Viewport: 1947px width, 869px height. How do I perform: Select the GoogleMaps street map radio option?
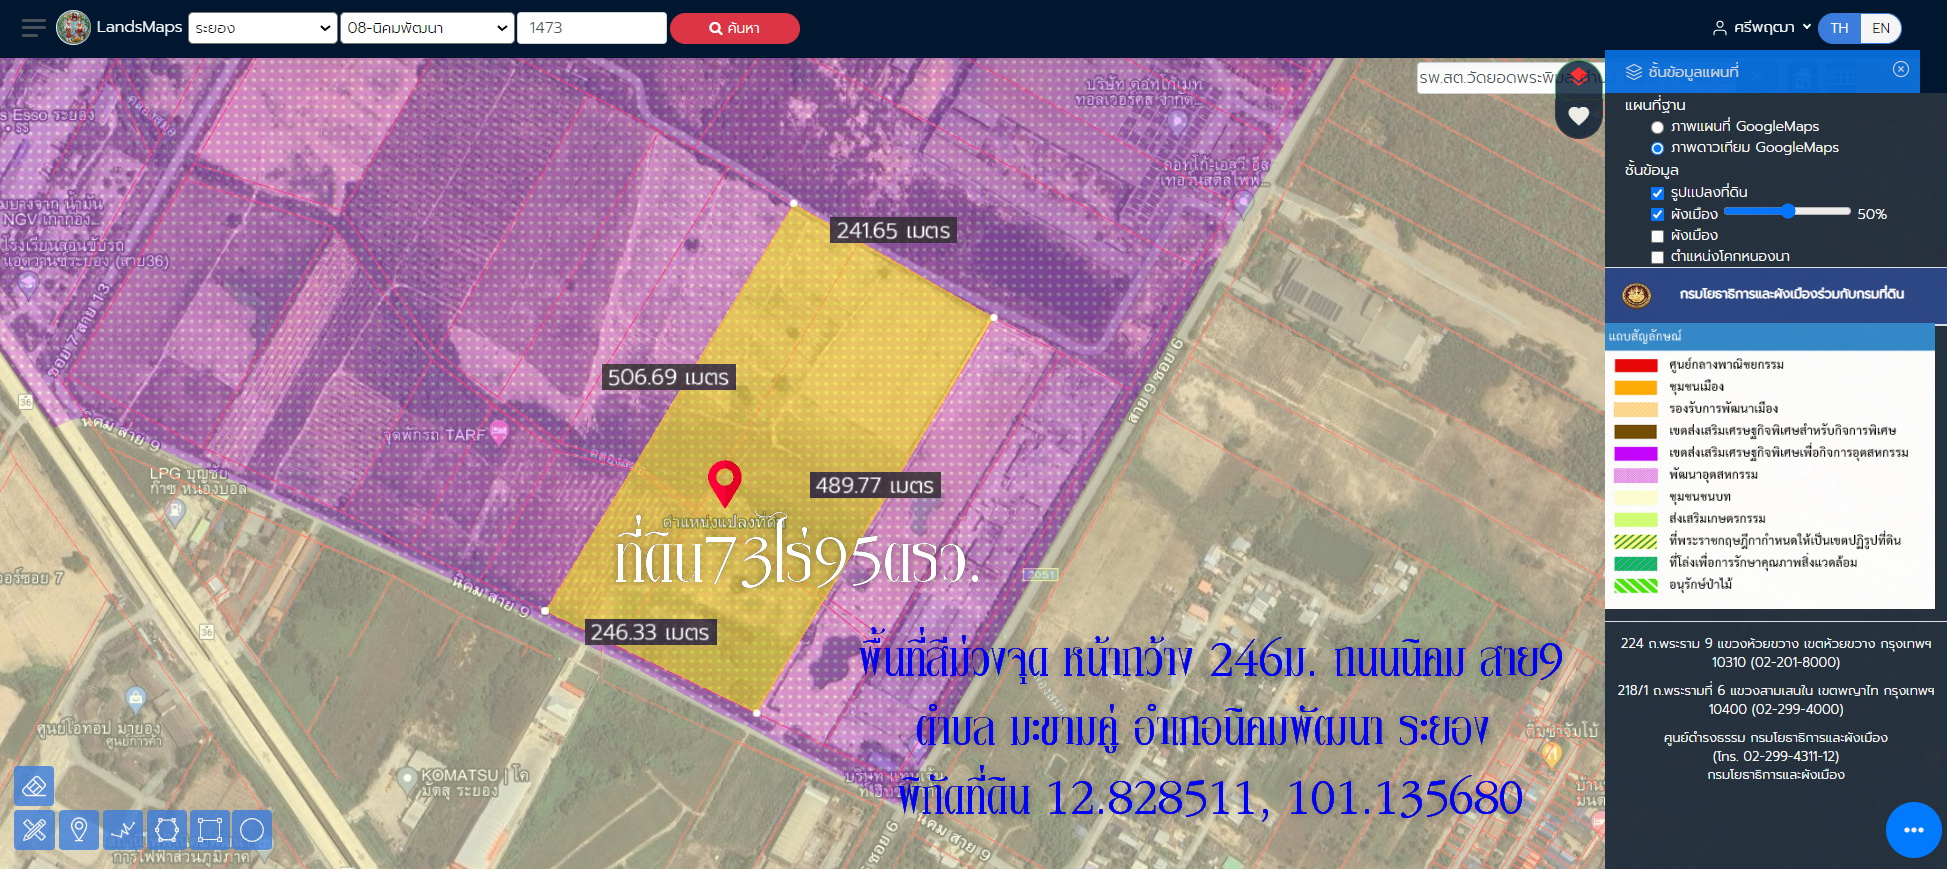point(1657,127)
